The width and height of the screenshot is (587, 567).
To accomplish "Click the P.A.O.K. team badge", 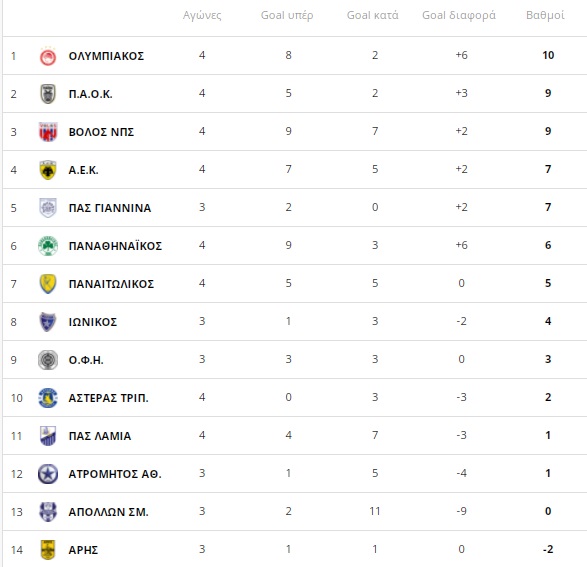I will (x=48, y=94).
